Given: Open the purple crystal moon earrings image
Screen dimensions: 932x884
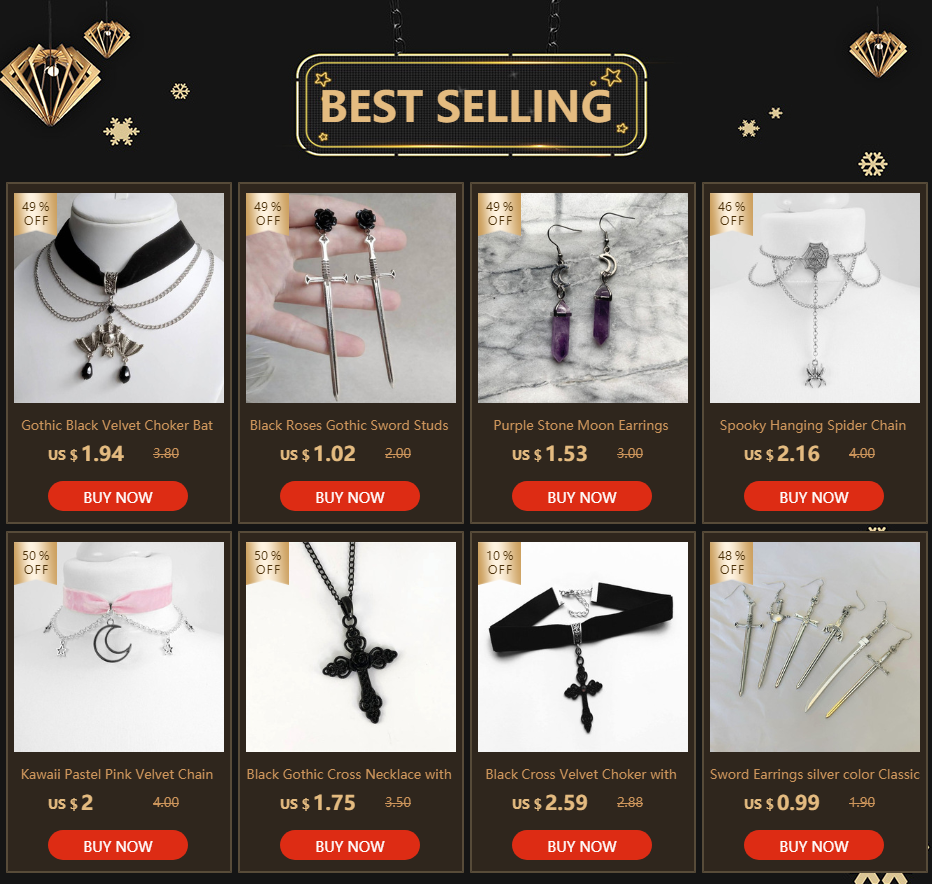Looking at the screenshot, I should [582, 298].
